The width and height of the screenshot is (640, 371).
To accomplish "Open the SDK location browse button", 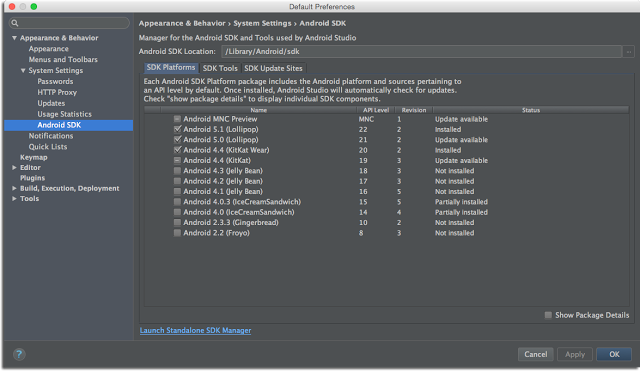I will (x=629, y=52).
